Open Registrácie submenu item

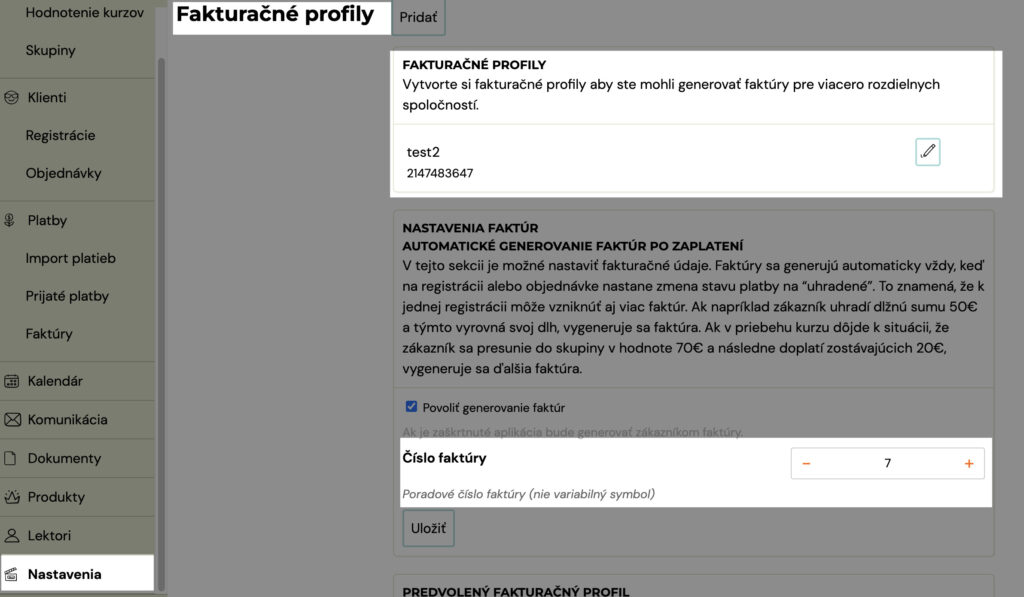point(60,135)
